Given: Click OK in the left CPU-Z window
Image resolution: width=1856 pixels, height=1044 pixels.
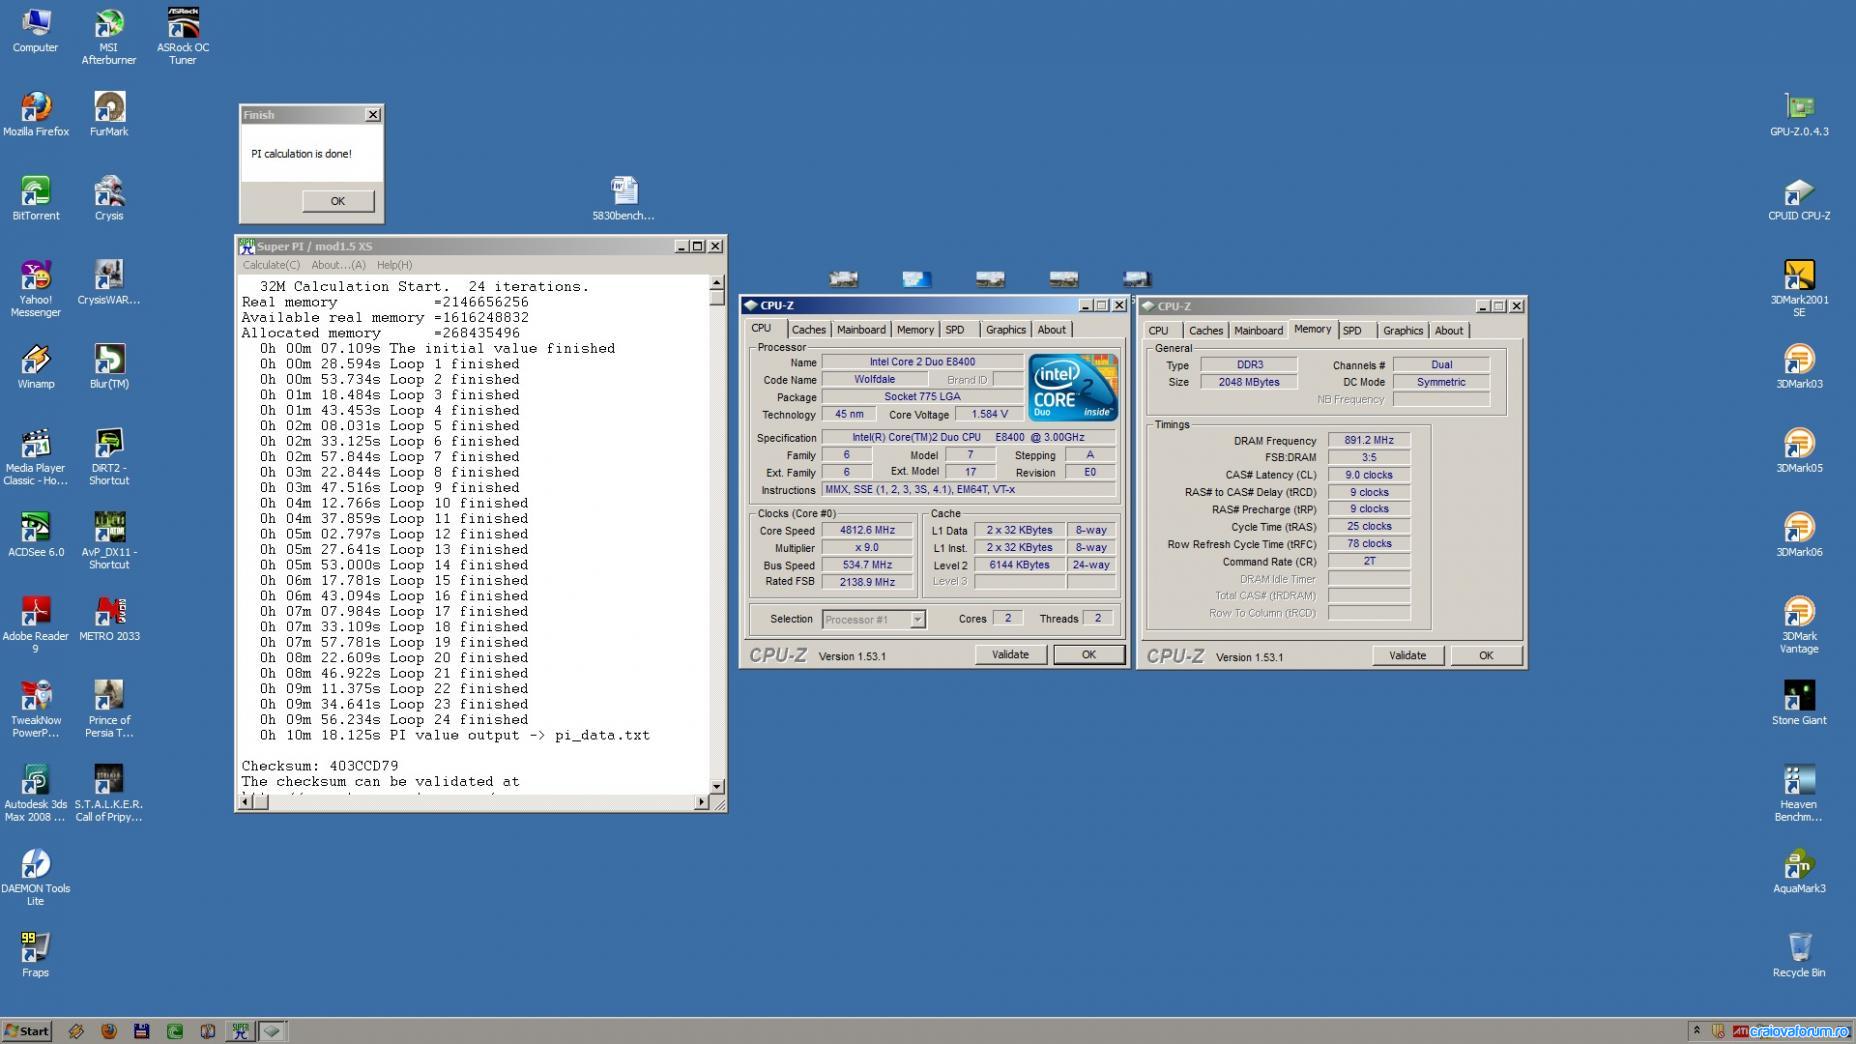Looking at the screenshot, I should 1088,655.
